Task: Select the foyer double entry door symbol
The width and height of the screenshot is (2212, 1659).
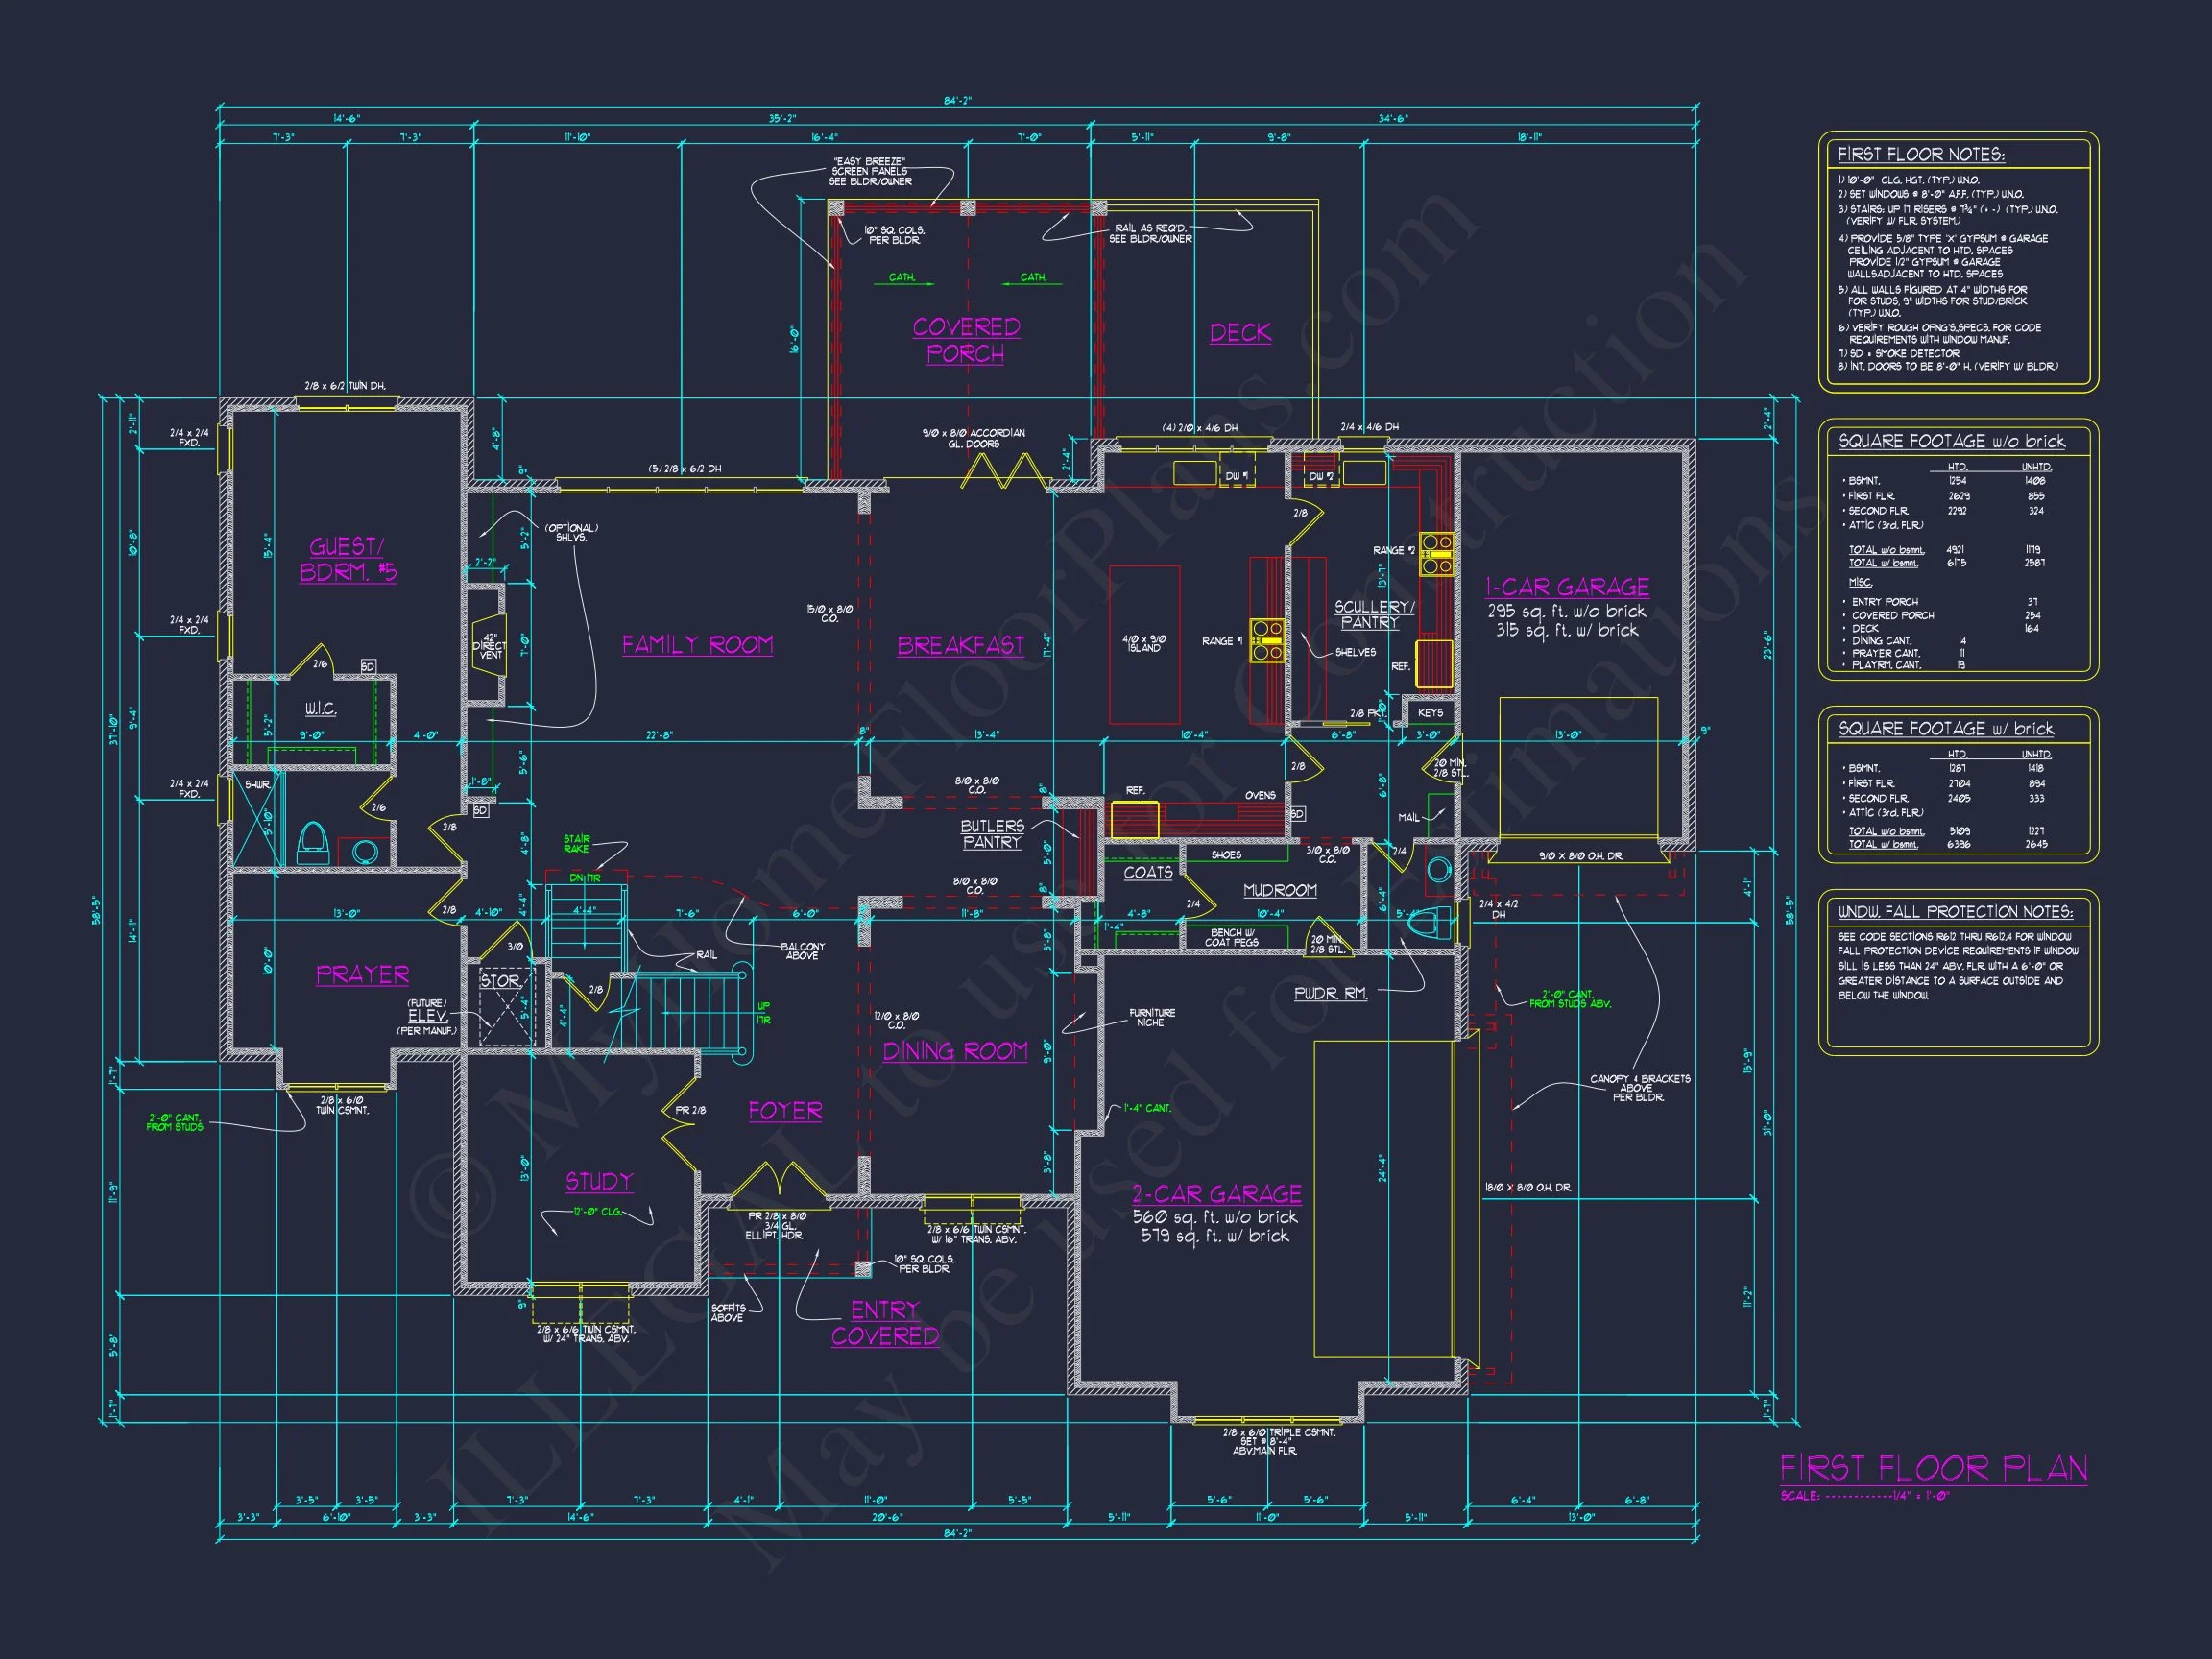Action: 779,1182
